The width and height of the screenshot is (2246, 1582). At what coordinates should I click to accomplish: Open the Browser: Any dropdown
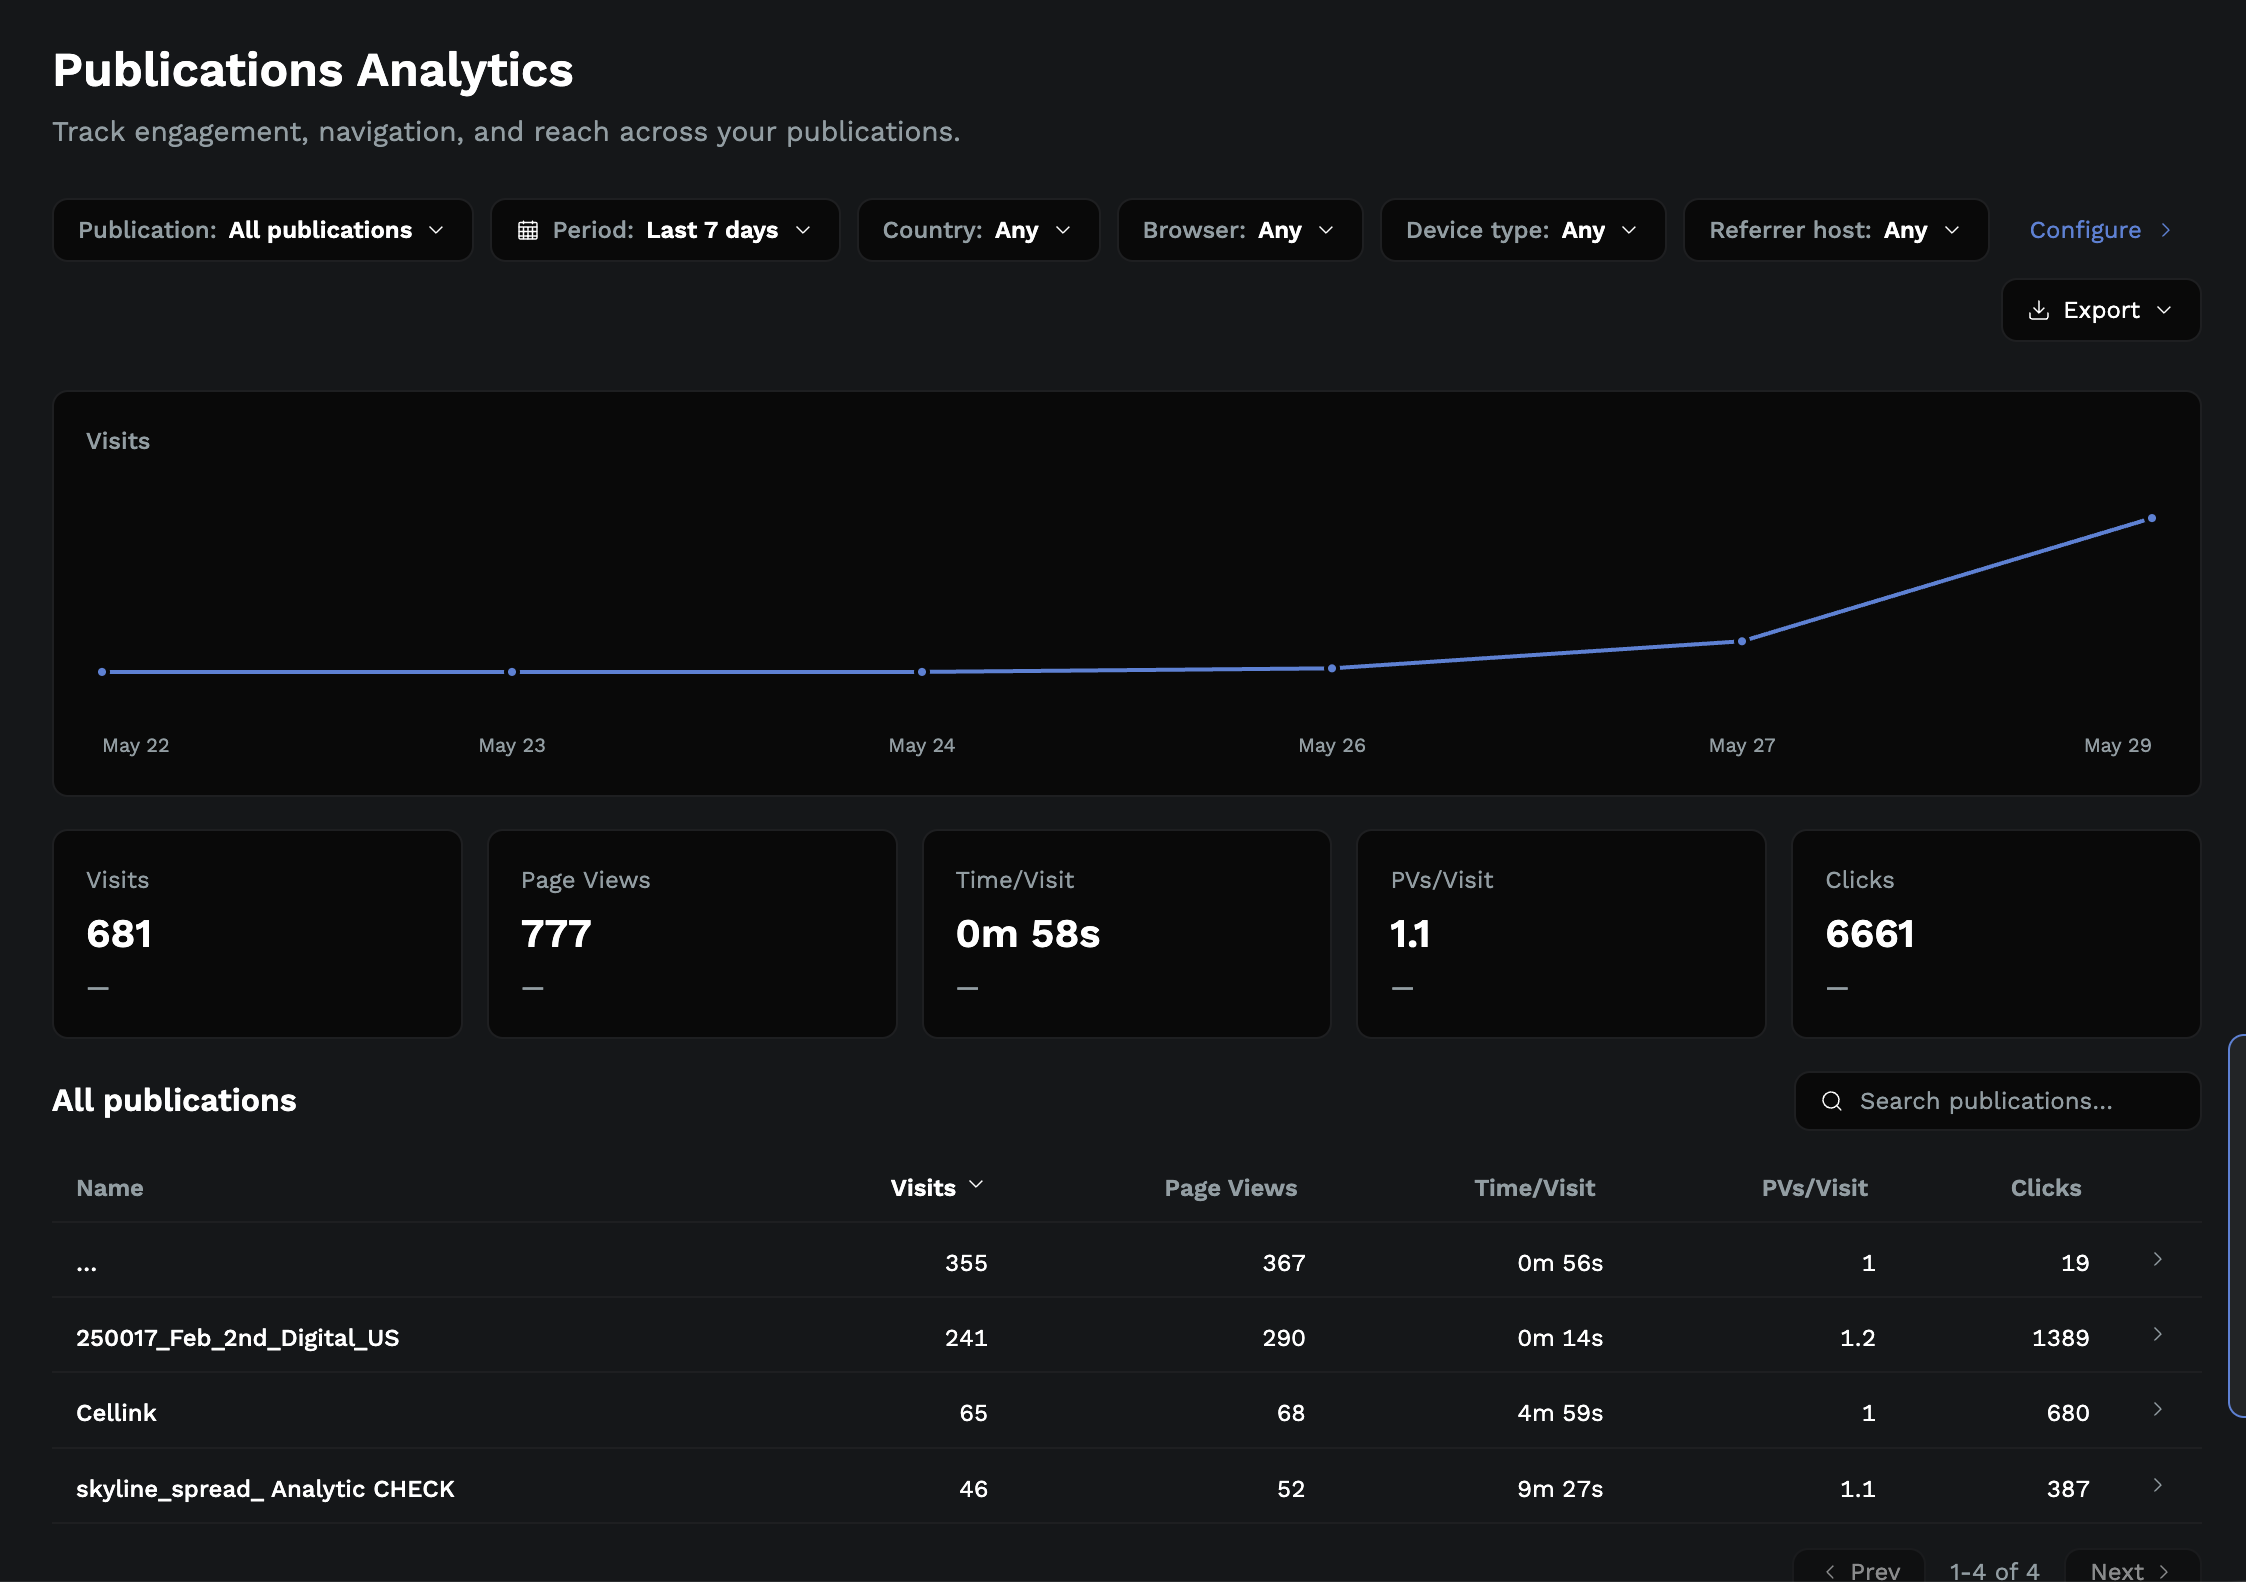coord(1239,230)
